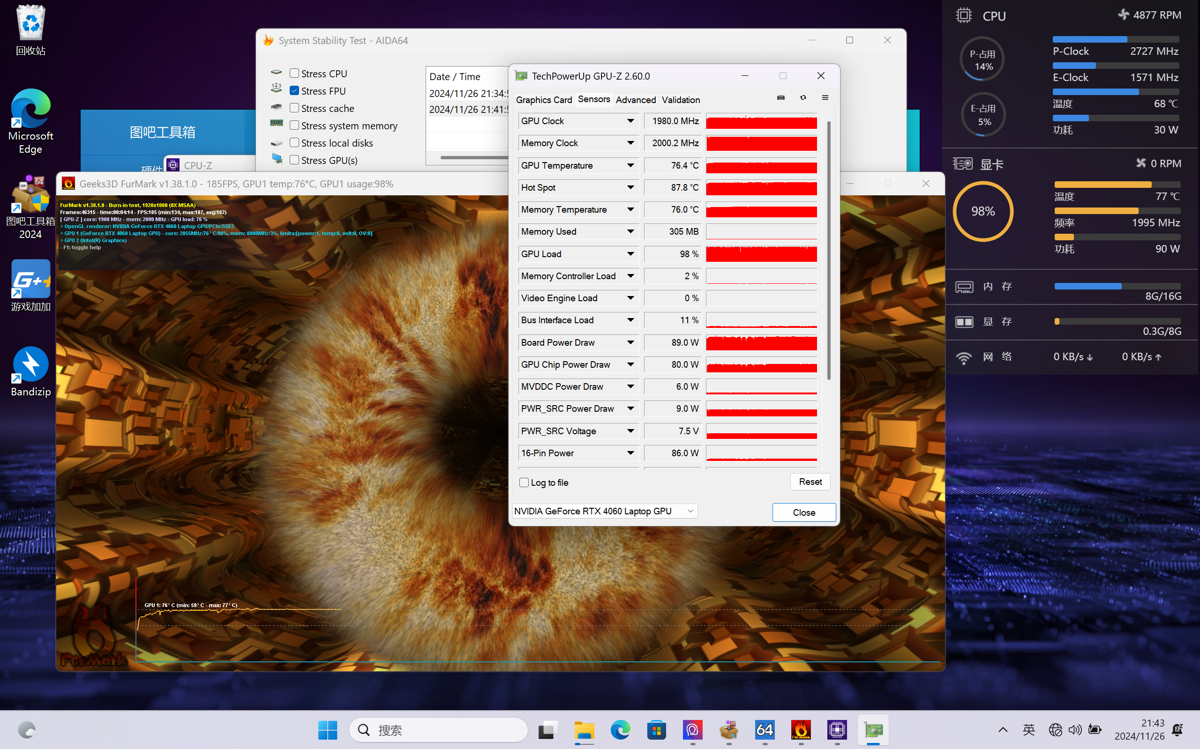The image size is (1200, 749).
Task: Uncheck the Stress FPU checkbox
Action: tap(294, 91)
